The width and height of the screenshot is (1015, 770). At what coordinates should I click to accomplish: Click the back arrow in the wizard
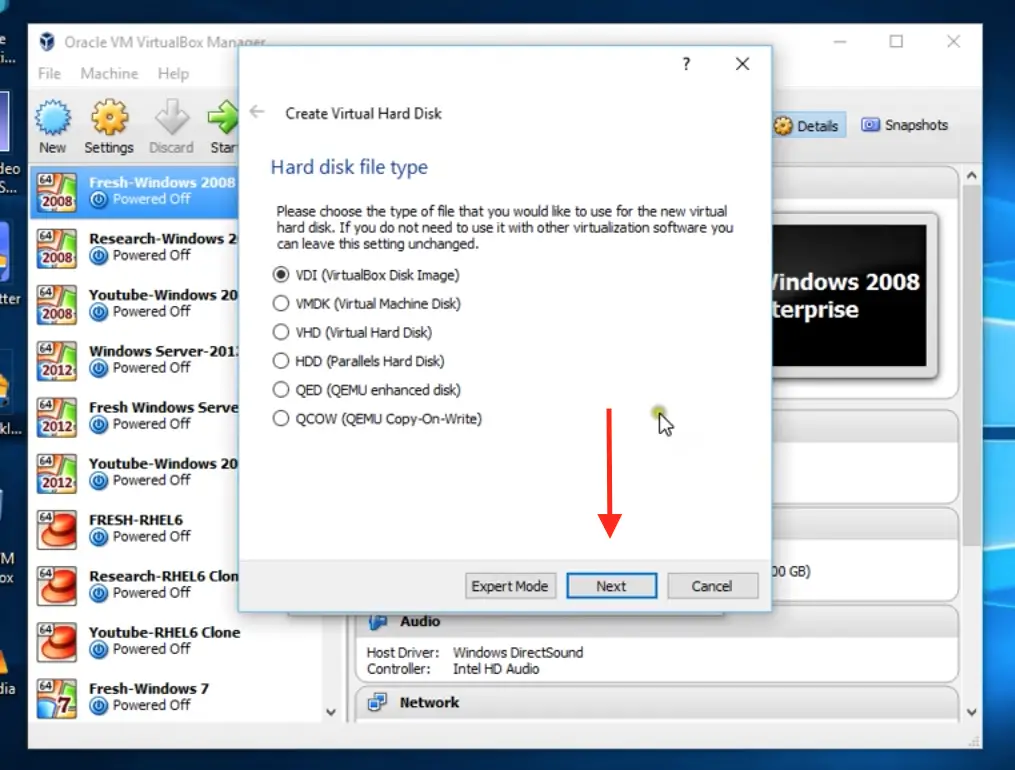[257, 112]
